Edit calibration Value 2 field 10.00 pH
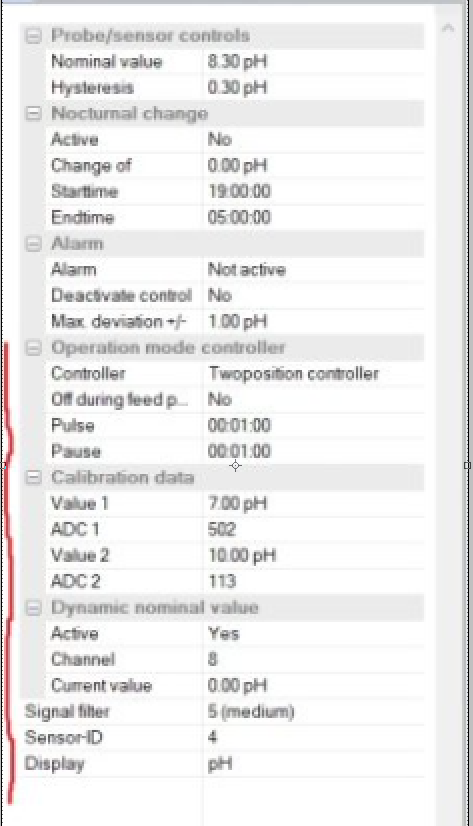Viewport: 473px width, 826px height. [314, 555]
